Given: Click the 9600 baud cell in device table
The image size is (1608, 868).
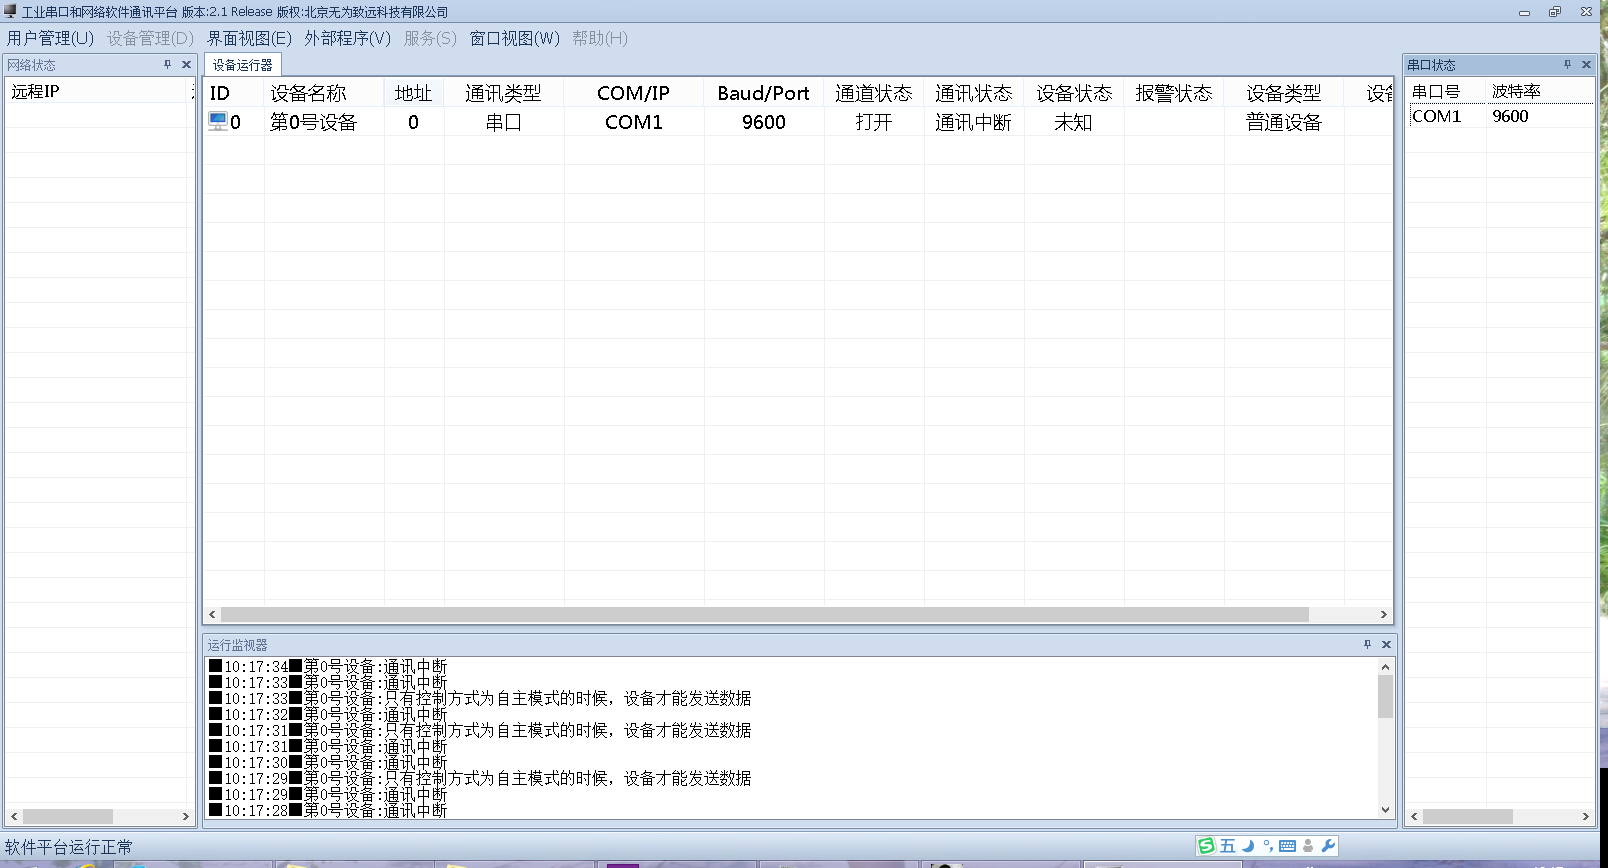Looking at the screenshot, I should pyautogui.click(x=764, y=122).
